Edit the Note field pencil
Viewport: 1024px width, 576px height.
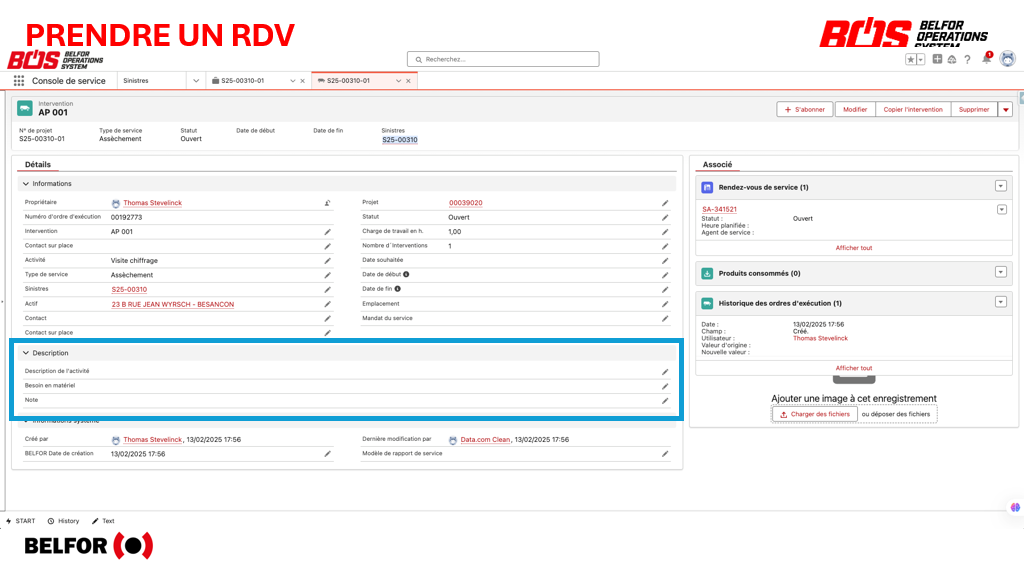(x=665, y=400)
